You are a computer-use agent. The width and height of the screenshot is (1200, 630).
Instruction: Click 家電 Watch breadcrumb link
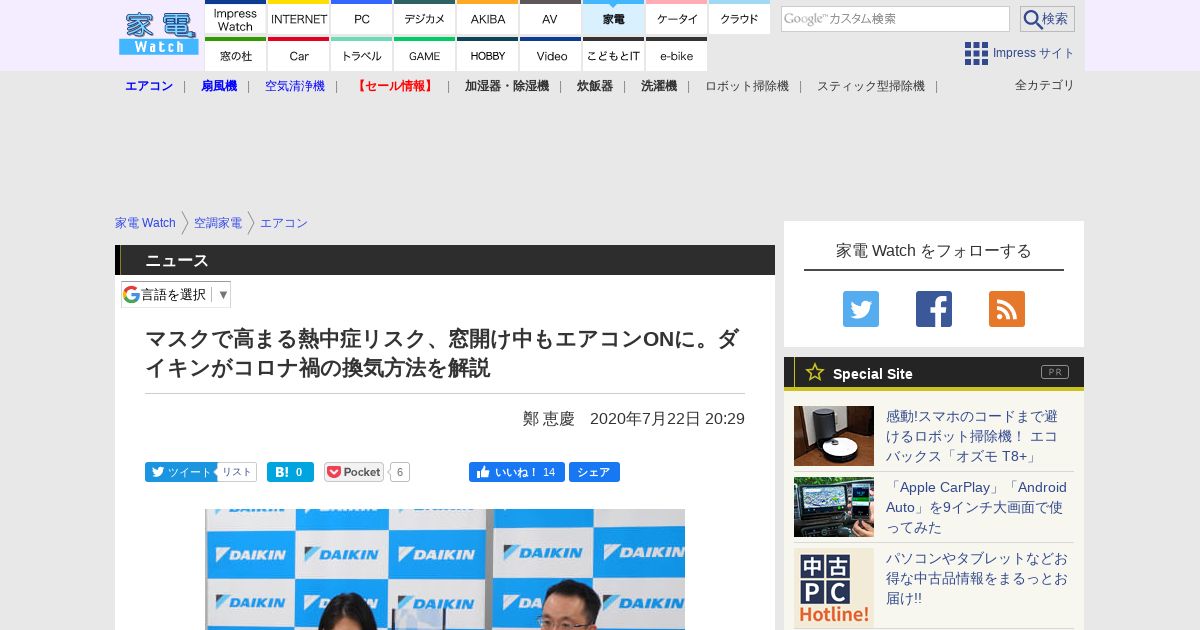click(145, 223)
